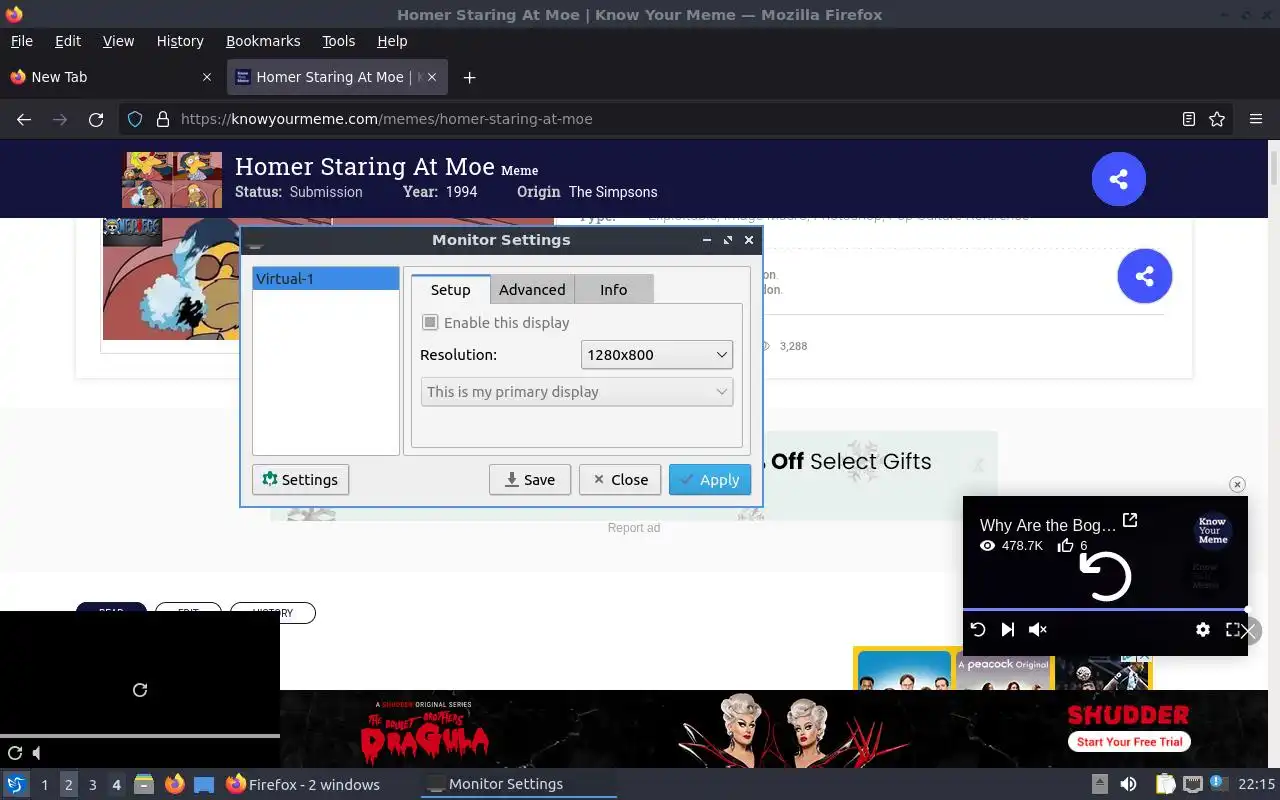Click the reload icon in the black ad panel
Viewport: 1280px width, 800px height.
pos(140,690)
